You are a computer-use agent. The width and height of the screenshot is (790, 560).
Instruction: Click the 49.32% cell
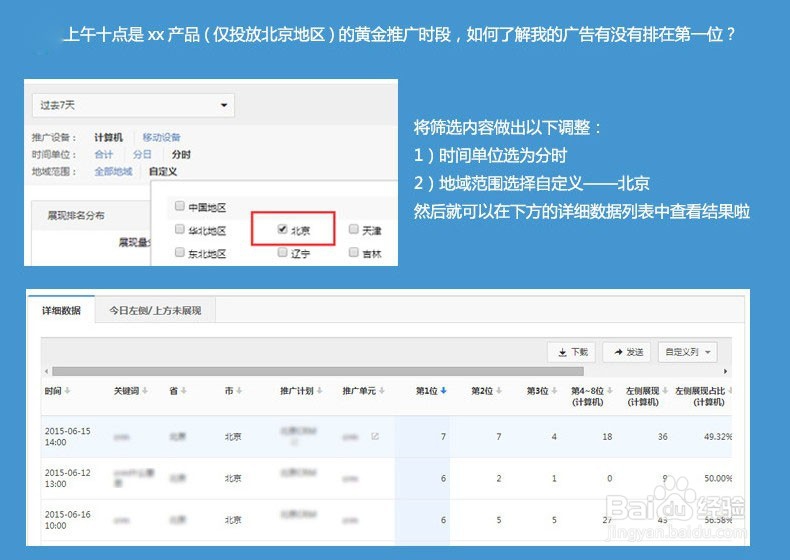[x=718, y=437]
